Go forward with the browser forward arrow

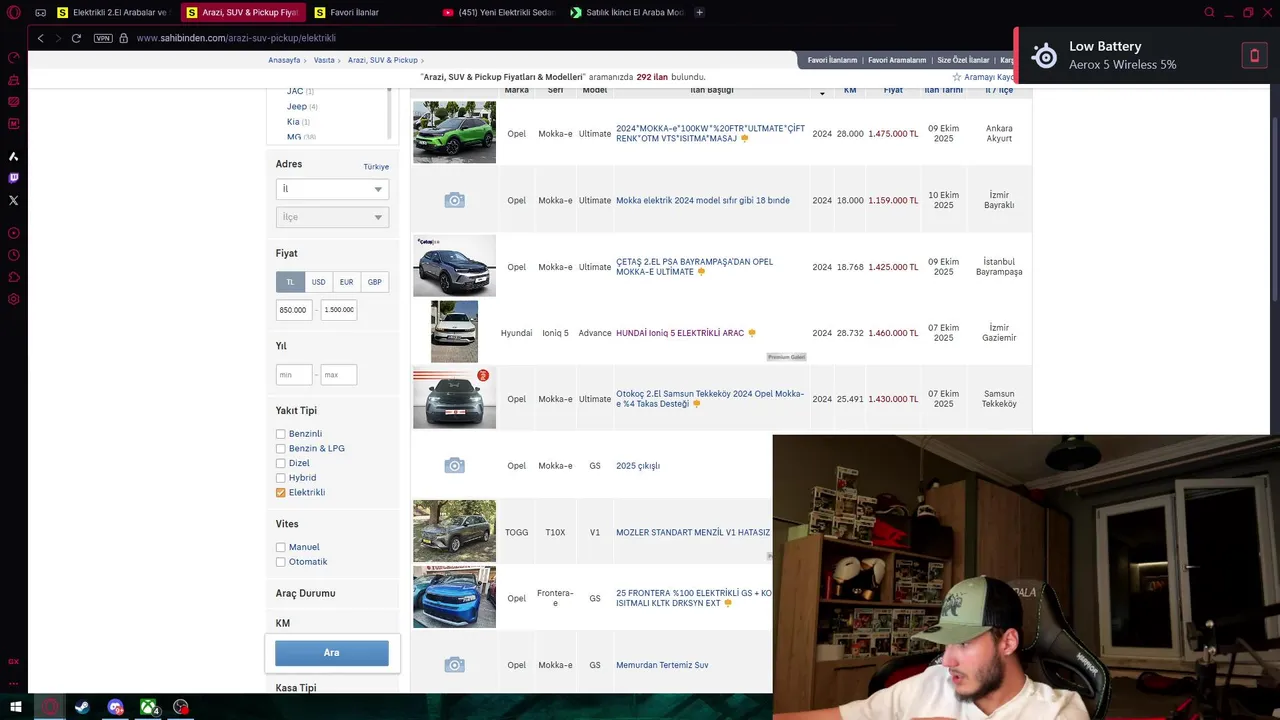(x=58, y=38)
